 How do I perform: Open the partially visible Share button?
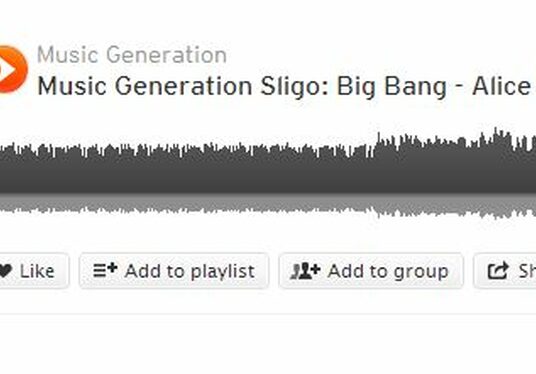505,271
